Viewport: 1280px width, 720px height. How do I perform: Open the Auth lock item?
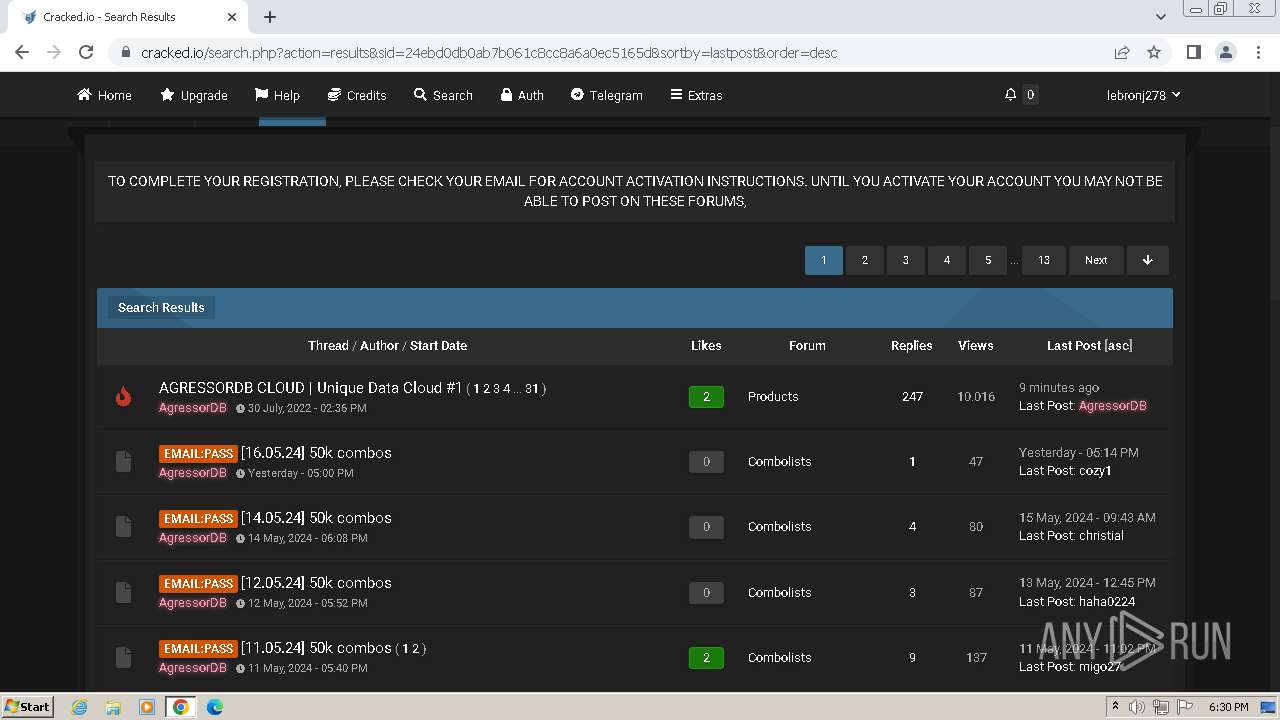pyautogui.click(x=522, y=95)
